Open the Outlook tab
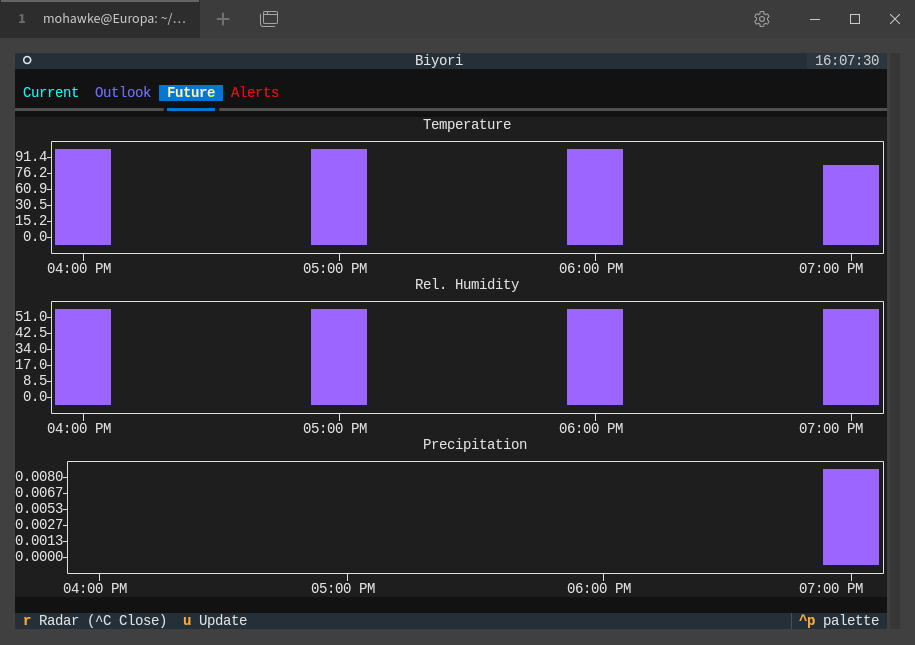 tap(123, 93)
